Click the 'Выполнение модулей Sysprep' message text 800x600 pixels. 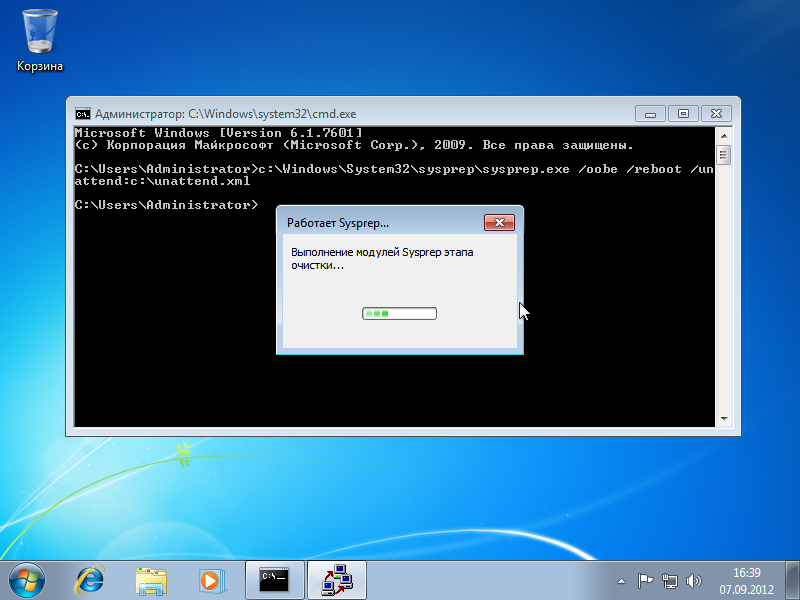(x=382, y=259)
